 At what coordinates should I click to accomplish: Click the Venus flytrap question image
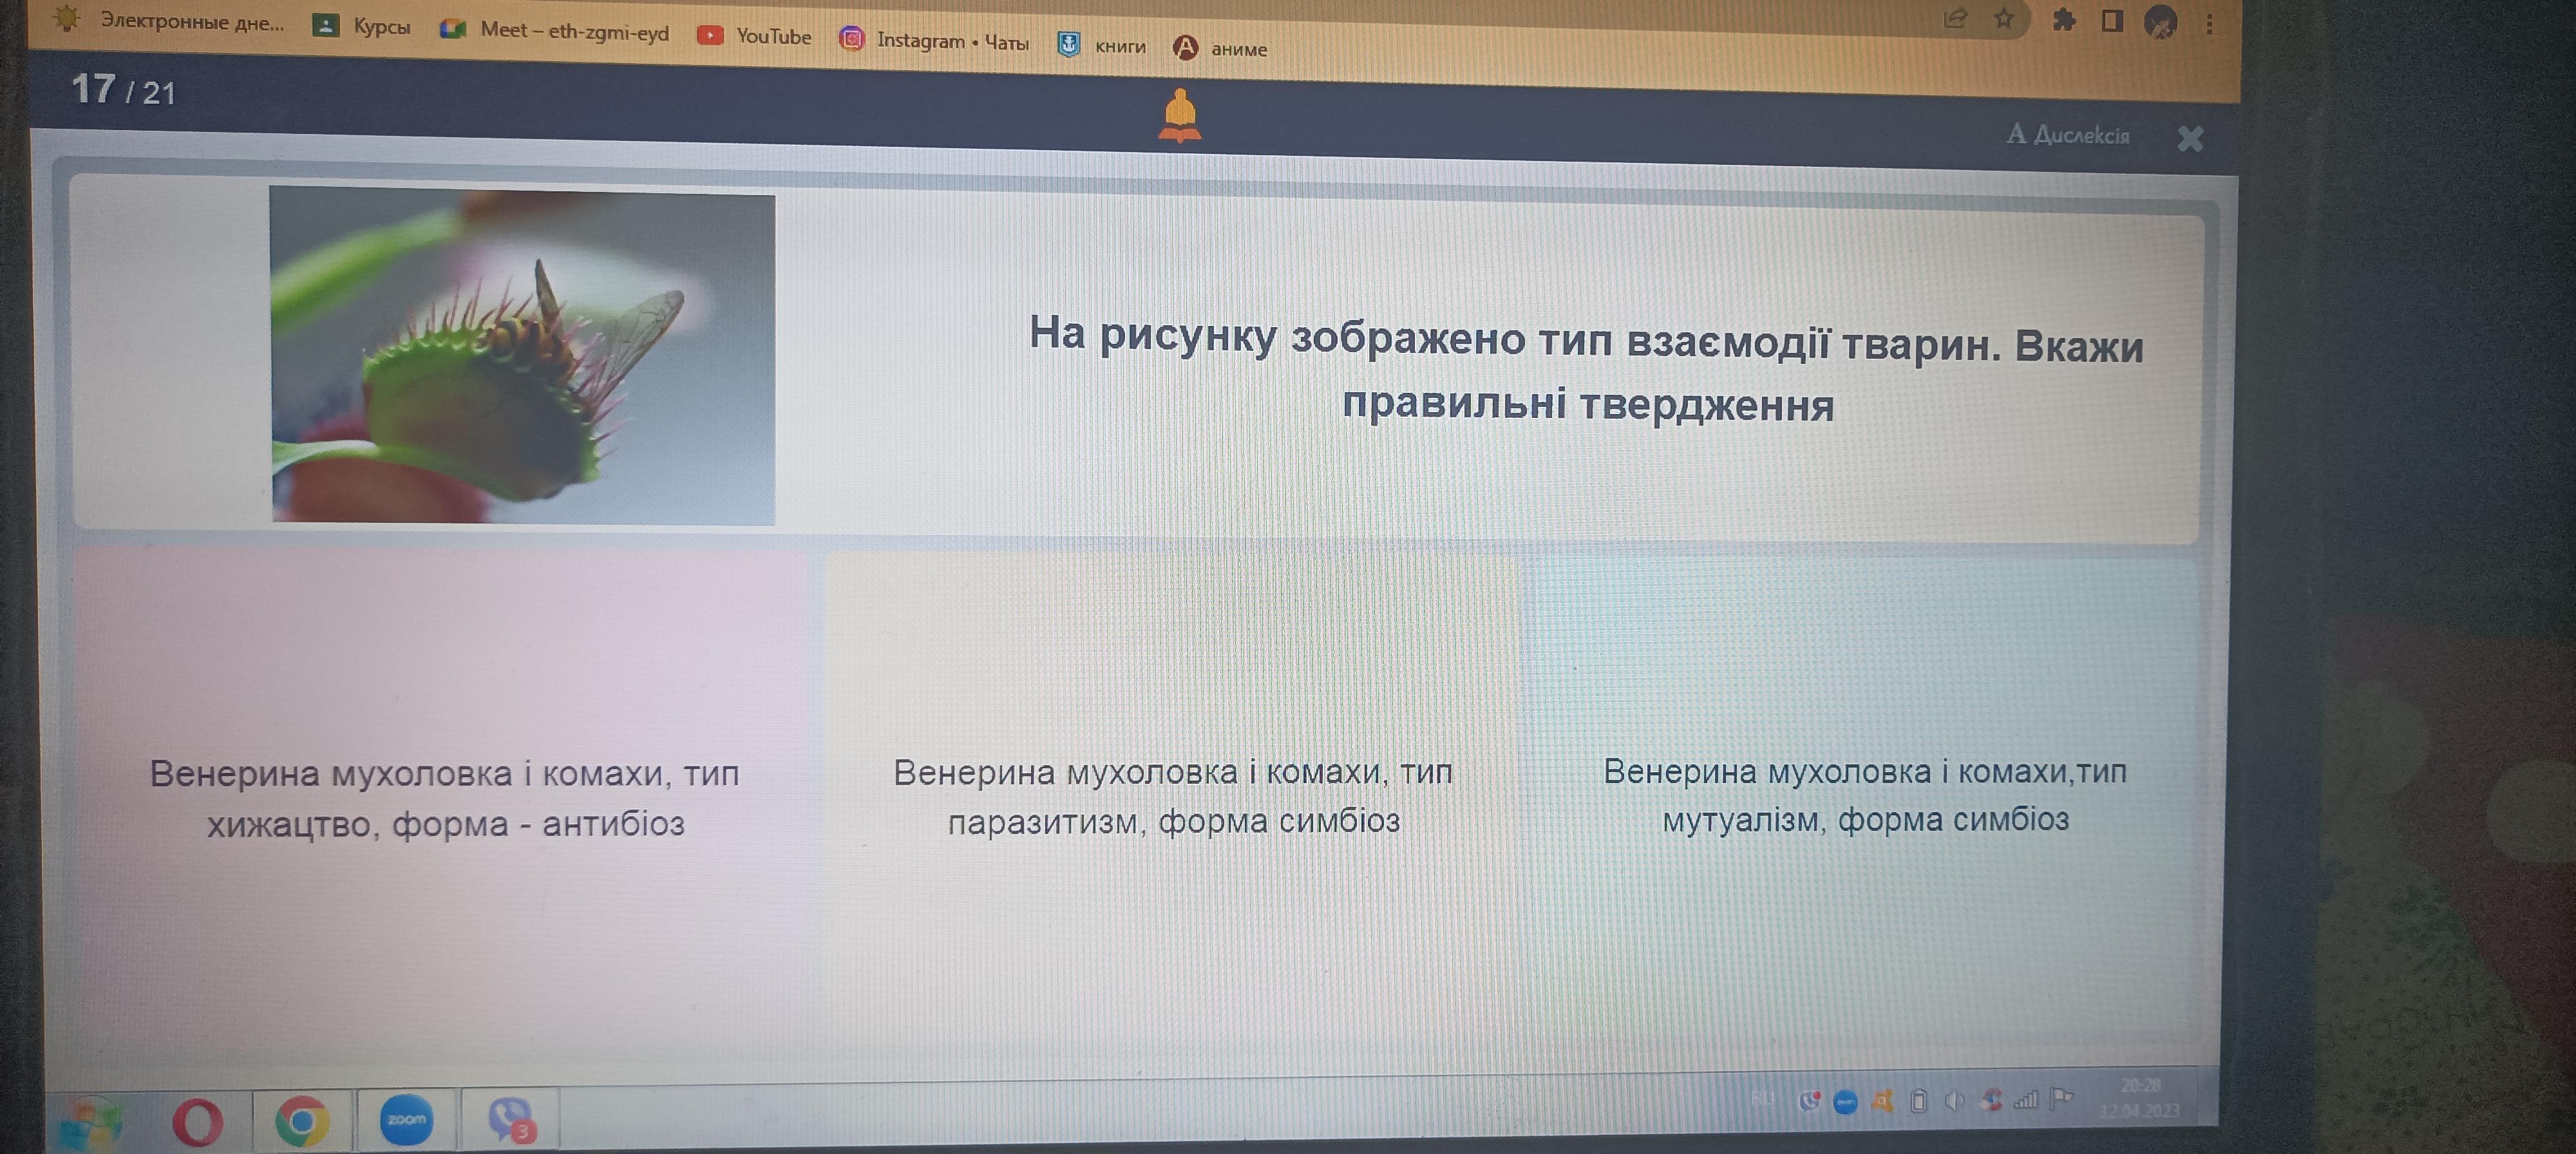click(522, 355)
